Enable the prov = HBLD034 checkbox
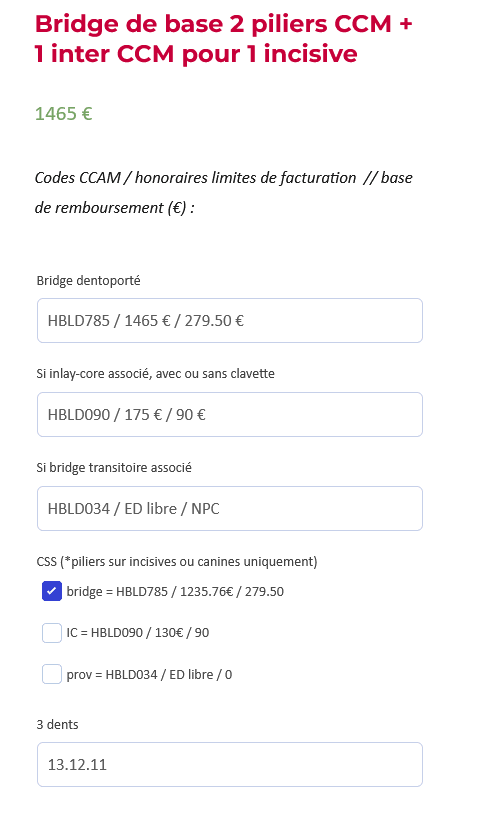The image size is (497, 815). (x=52, y=674)
